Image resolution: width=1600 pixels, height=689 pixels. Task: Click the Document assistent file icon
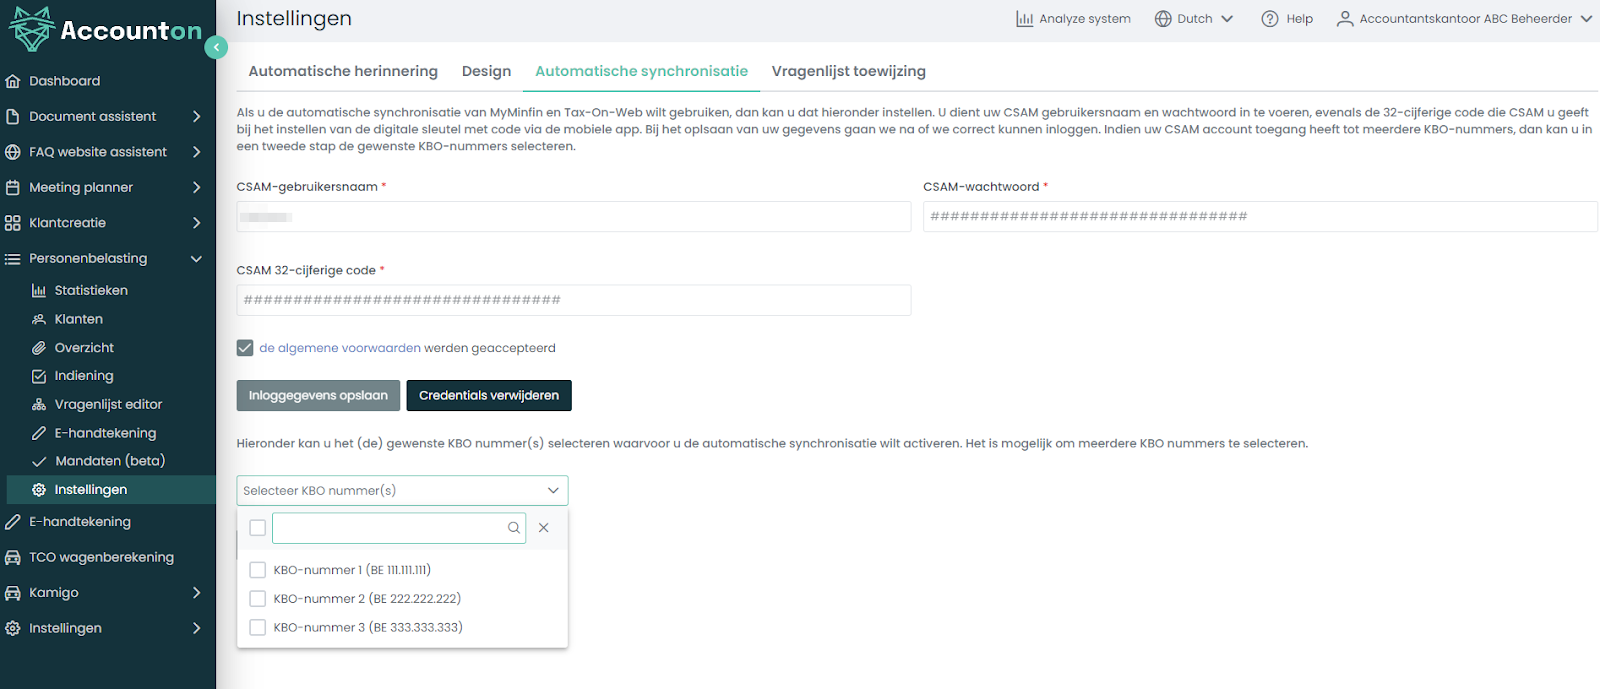(x=13, y=116)
